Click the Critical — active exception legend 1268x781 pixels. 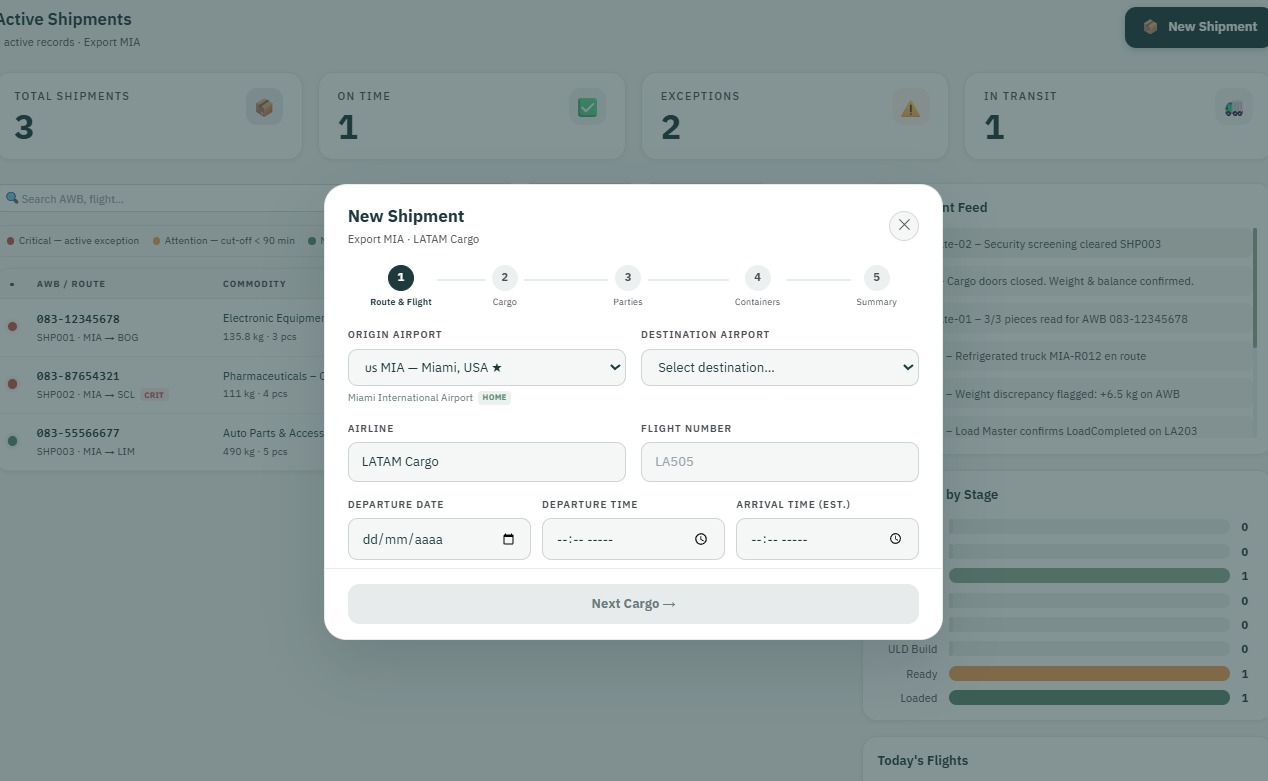pyautogui.click(x=73, y=241)
